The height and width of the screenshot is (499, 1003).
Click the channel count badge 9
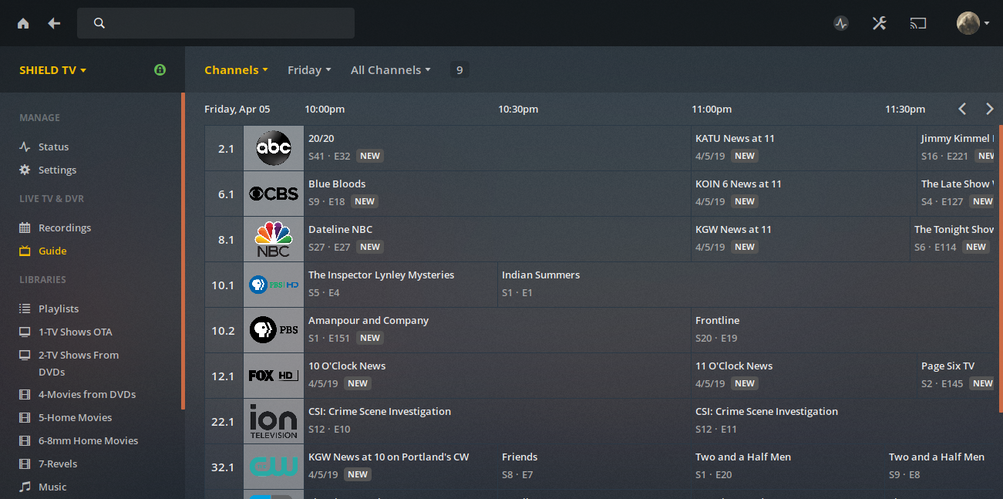(459, 70)
